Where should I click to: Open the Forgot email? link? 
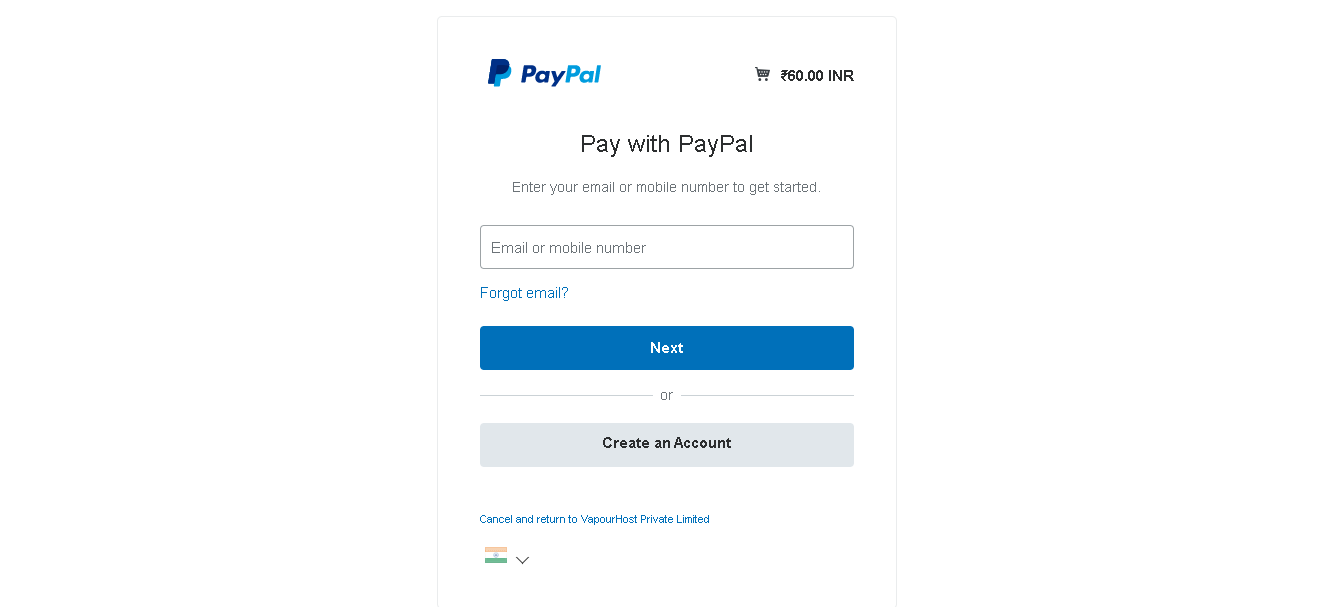click(x=524, y=293)
